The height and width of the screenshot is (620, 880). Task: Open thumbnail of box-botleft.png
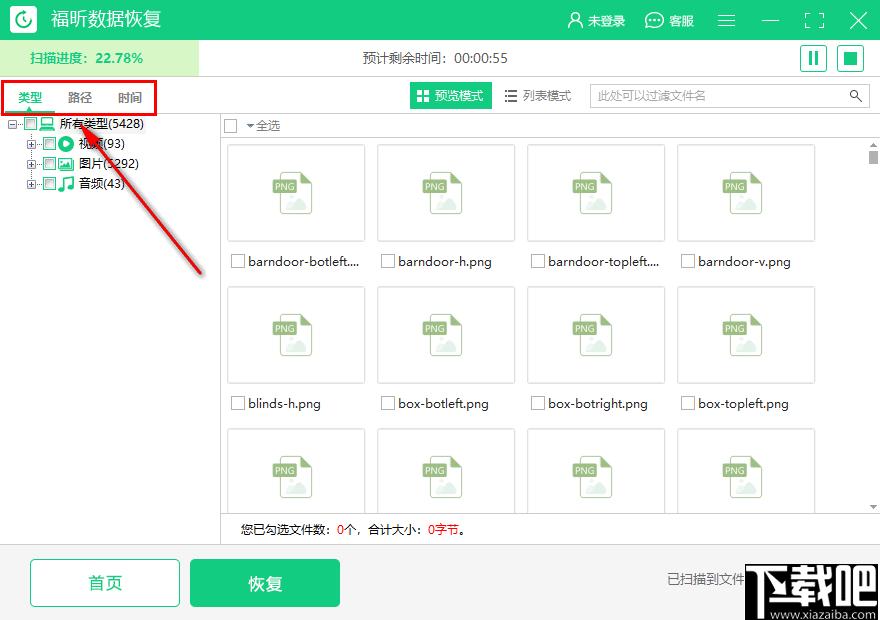(x=446, y=335)
